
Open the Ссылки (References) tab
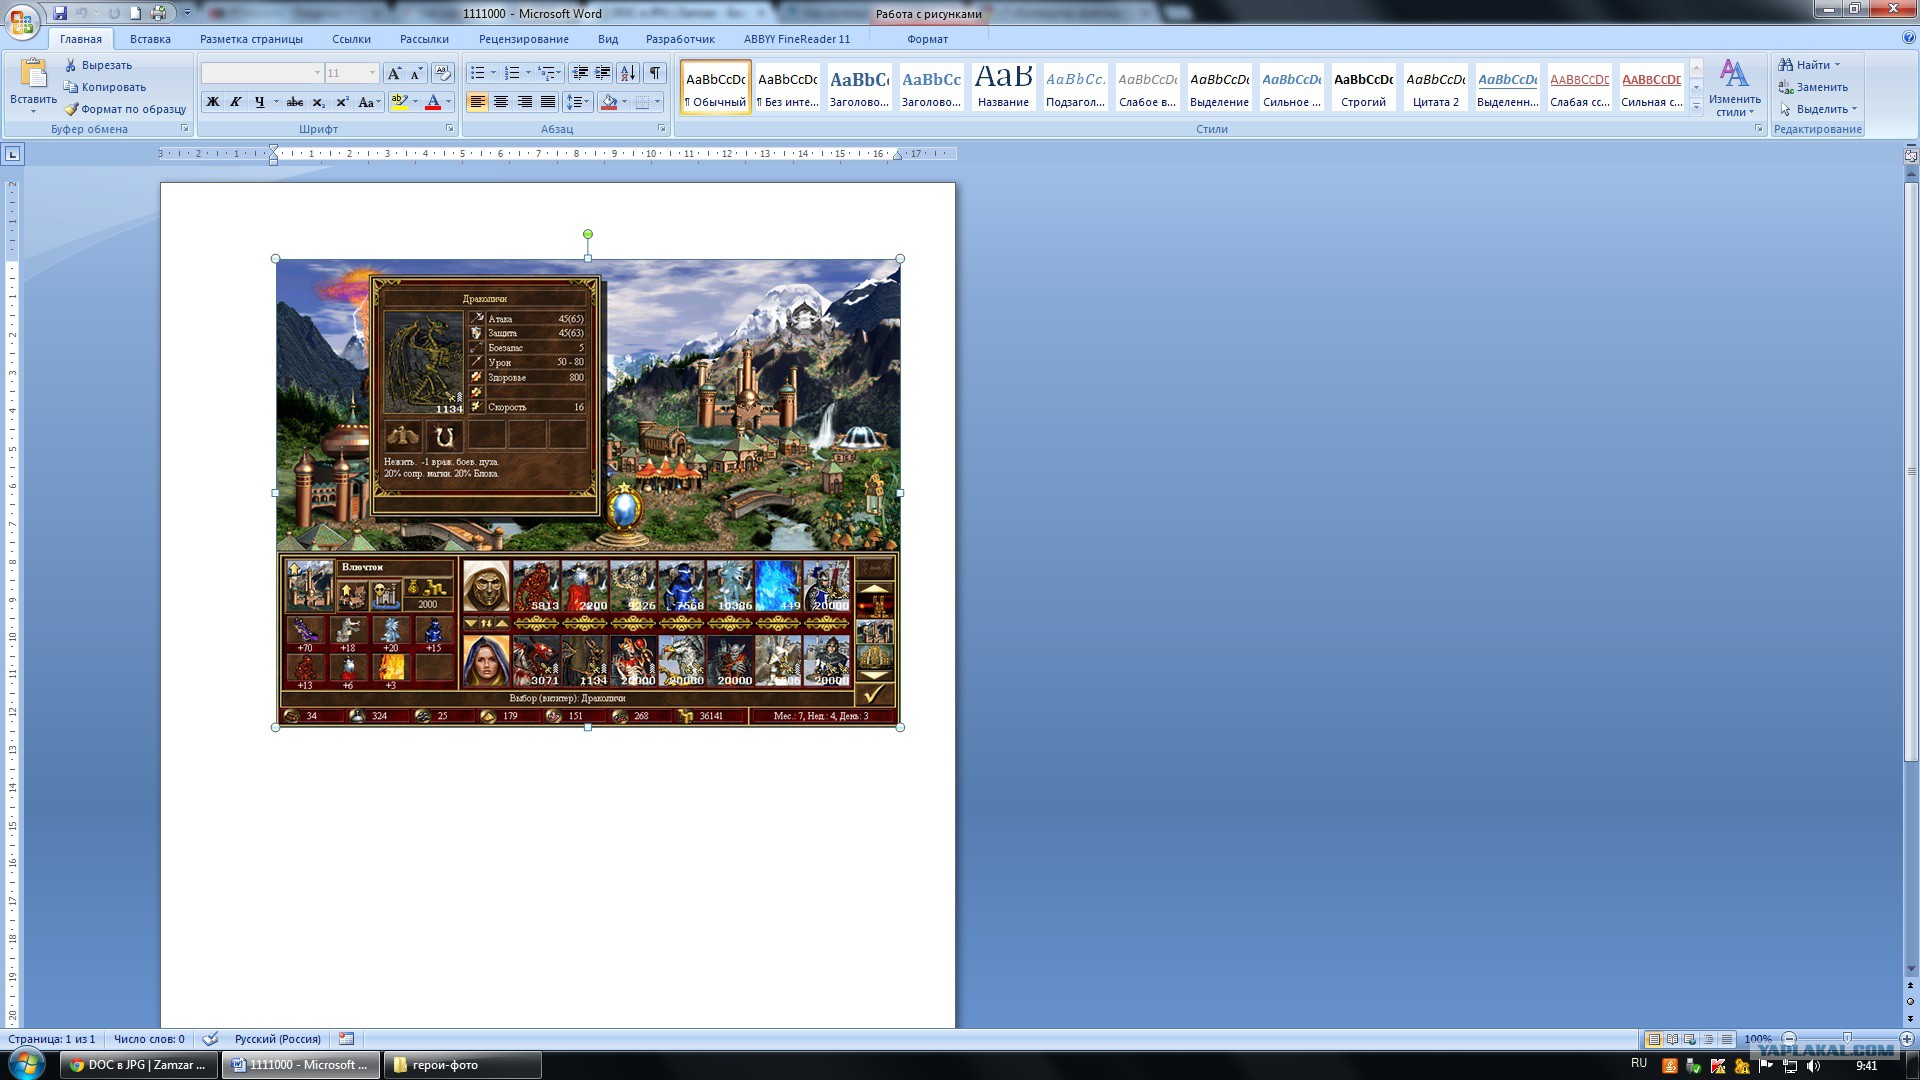(x=351, y=39)
